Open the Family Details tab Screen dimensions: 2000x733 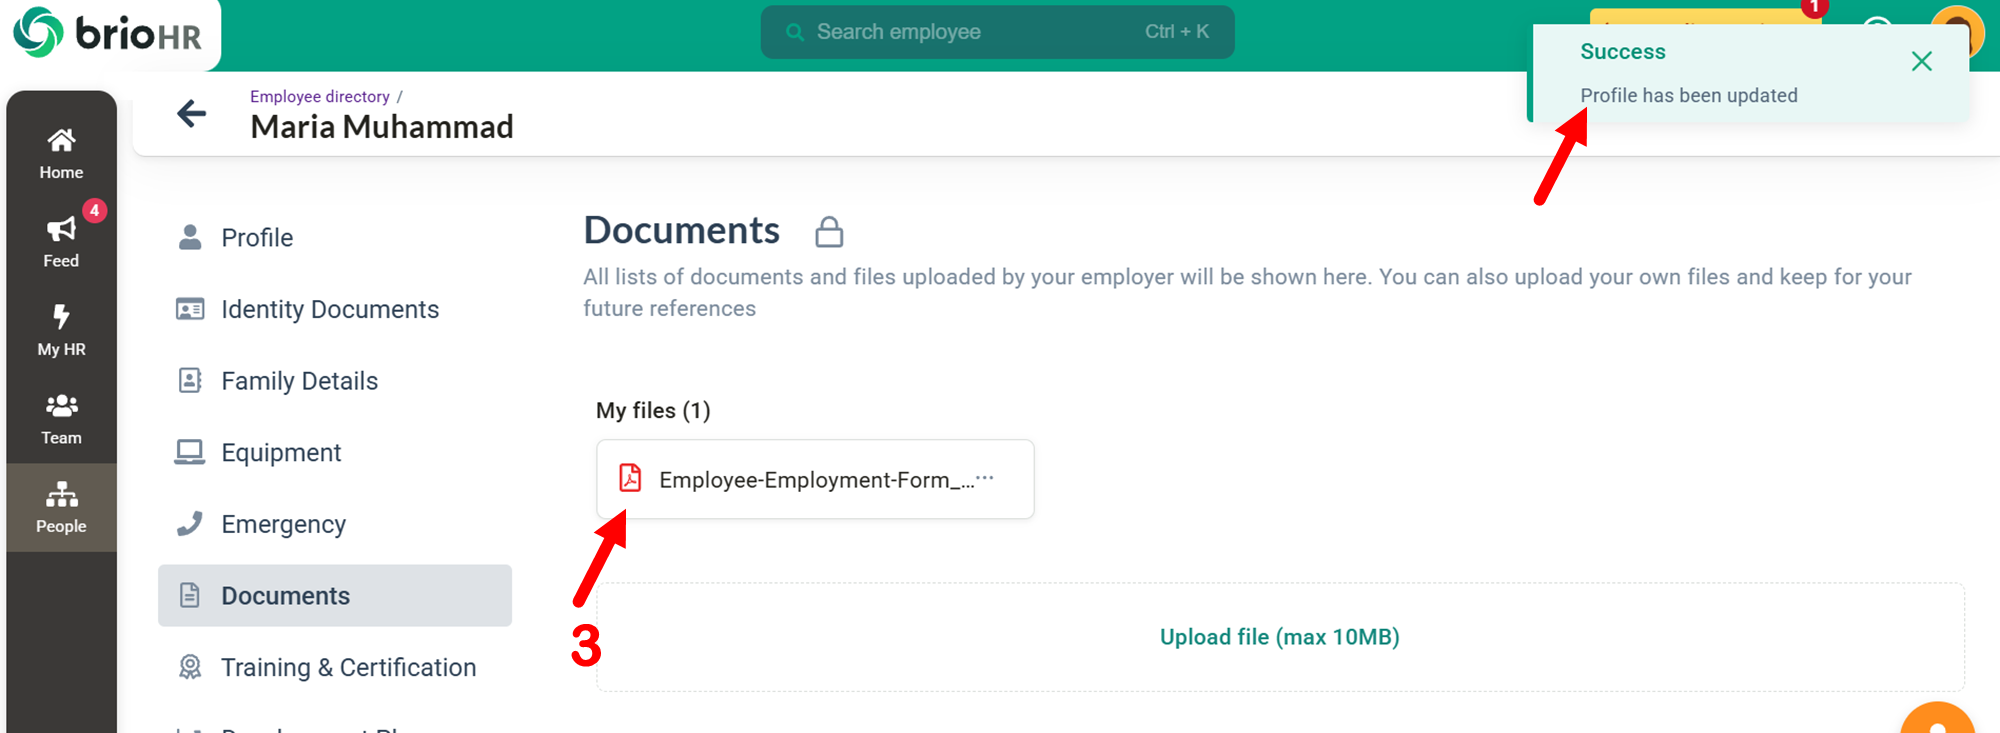299,381
